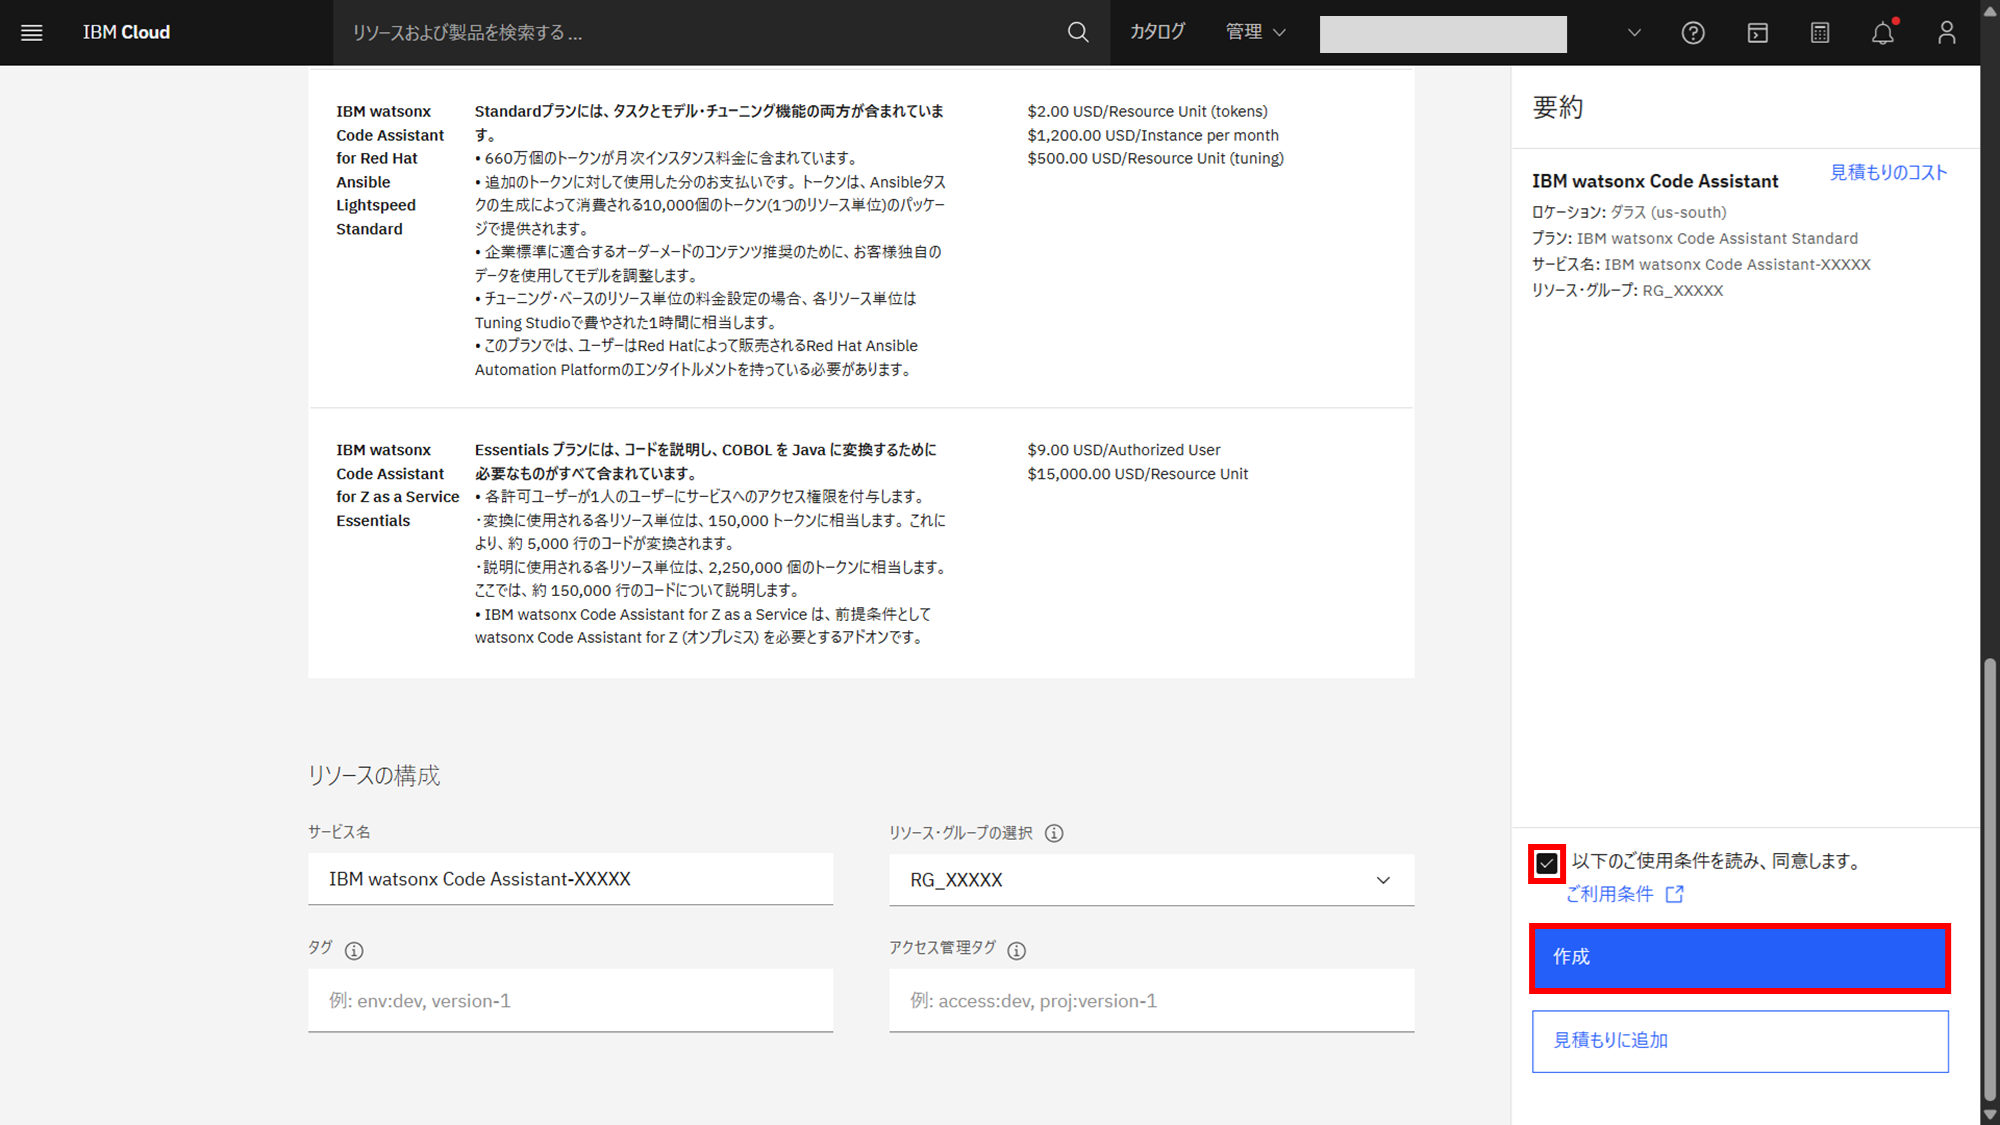Viewport: 2000px width, 1125px height.
Task: Open the notifications bell
Action: [1882, 33]
